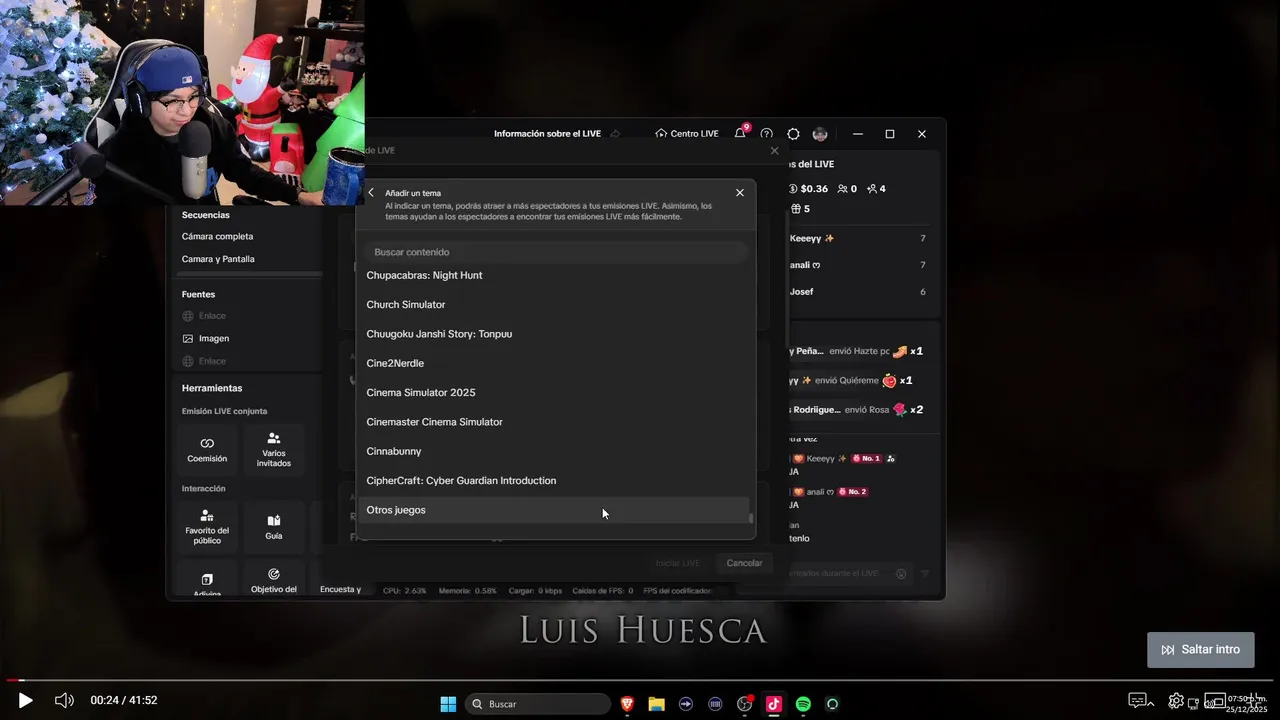The image size is (1280, 720).
Task: Select Chupacabras: Night Hunt topic
Action: [x=555, y=275]
